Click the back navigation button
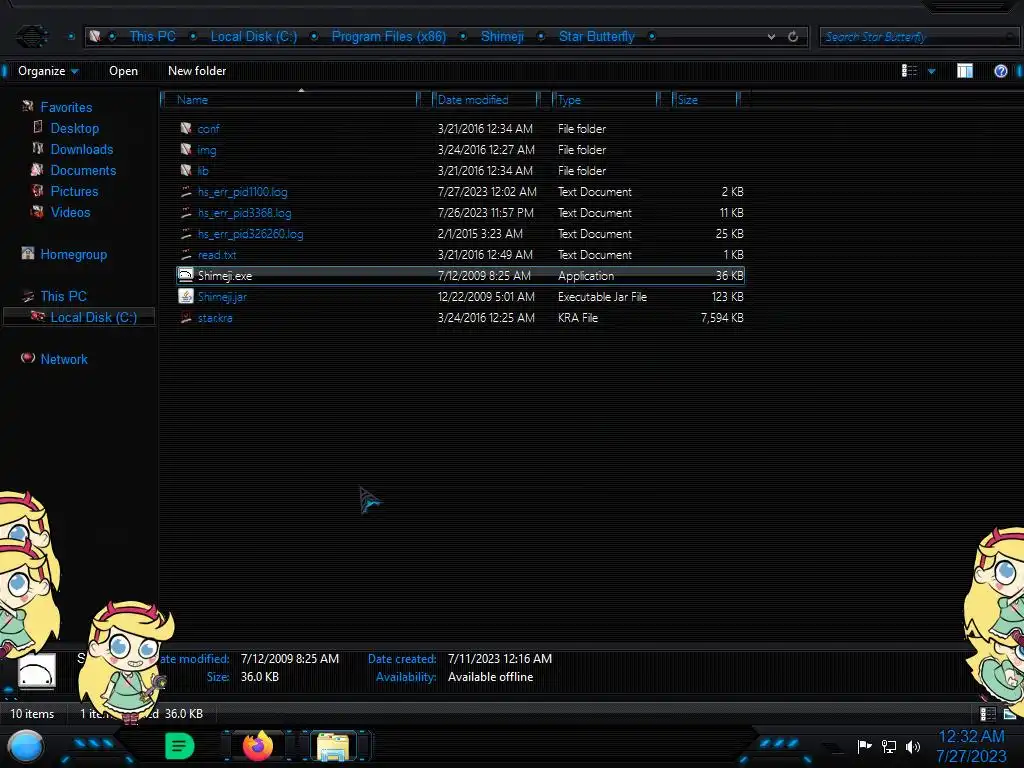The width and height of the screenshot is (1024, 768). pyautogui.click(x=31, y=36)
